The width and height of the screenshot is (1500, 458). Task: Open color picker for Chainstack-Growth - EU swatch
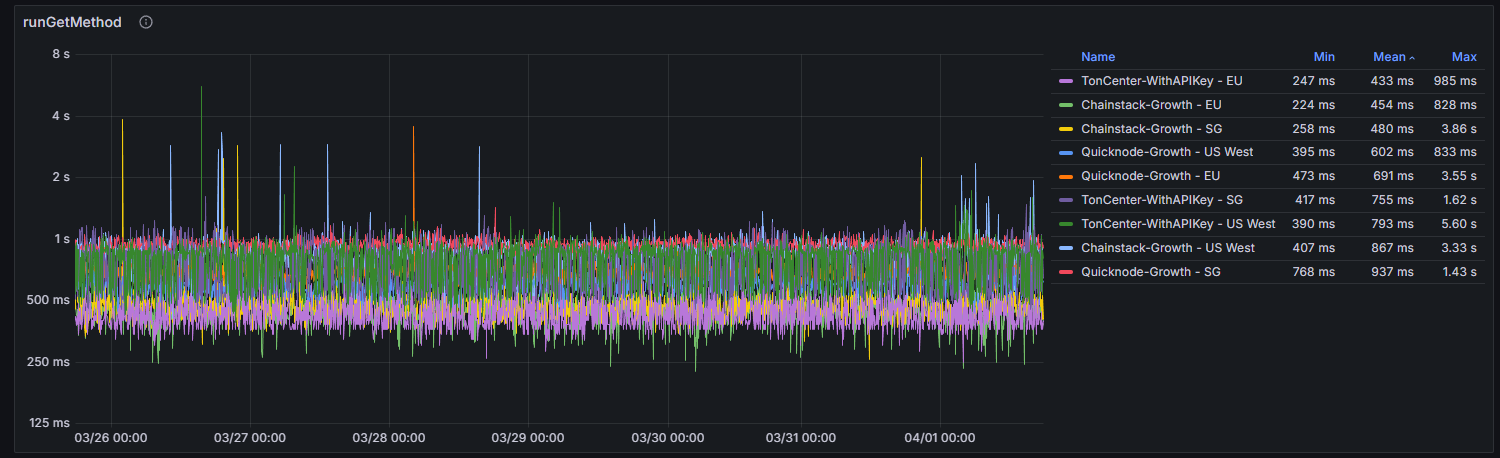[1066, 105]
